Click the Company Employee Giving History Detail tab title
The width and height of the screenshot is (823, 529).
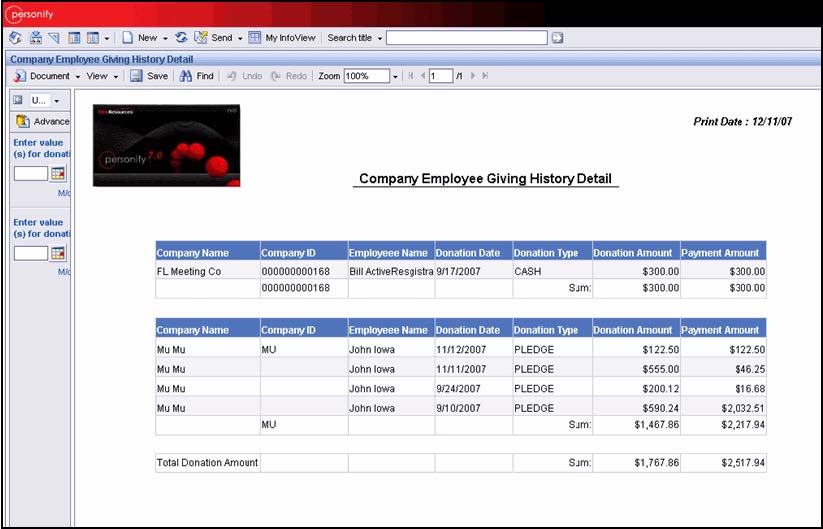click(x=102, y=59)
